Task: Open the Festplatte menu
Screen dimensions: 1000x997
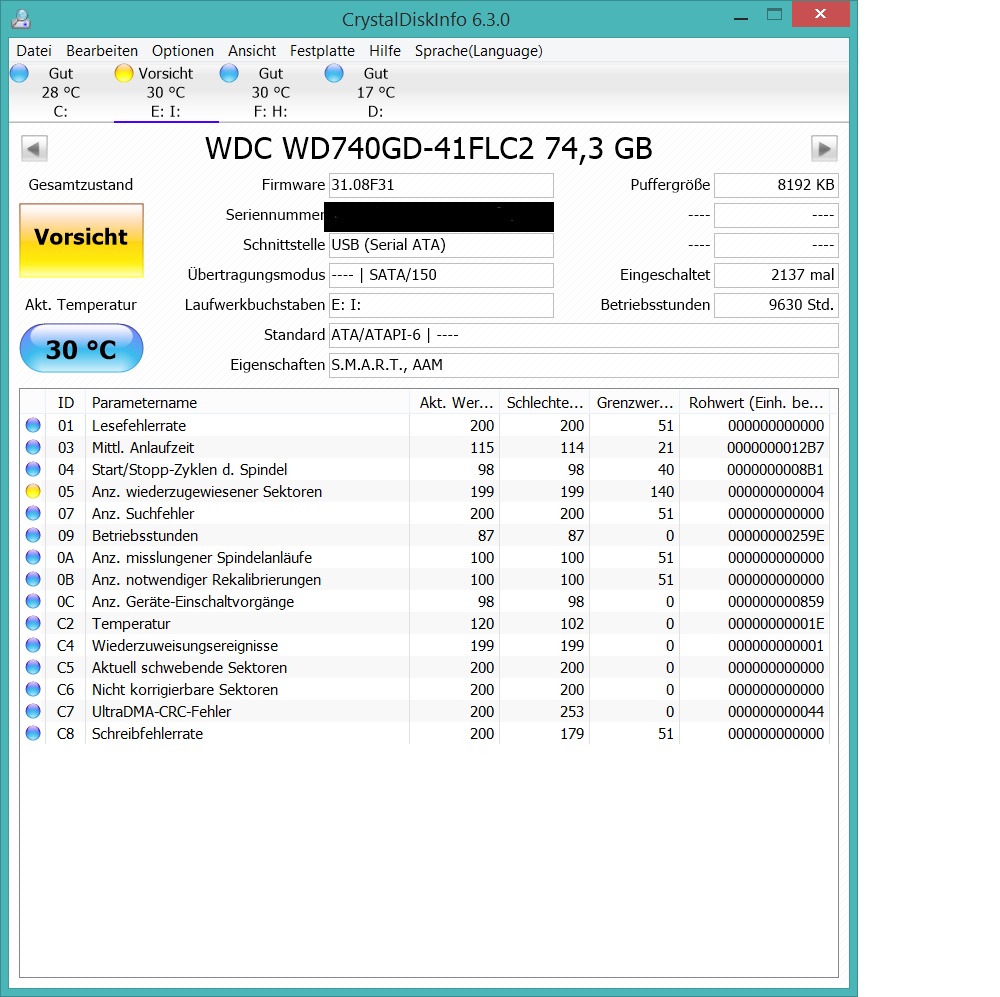Action: [x=322, y=51]
